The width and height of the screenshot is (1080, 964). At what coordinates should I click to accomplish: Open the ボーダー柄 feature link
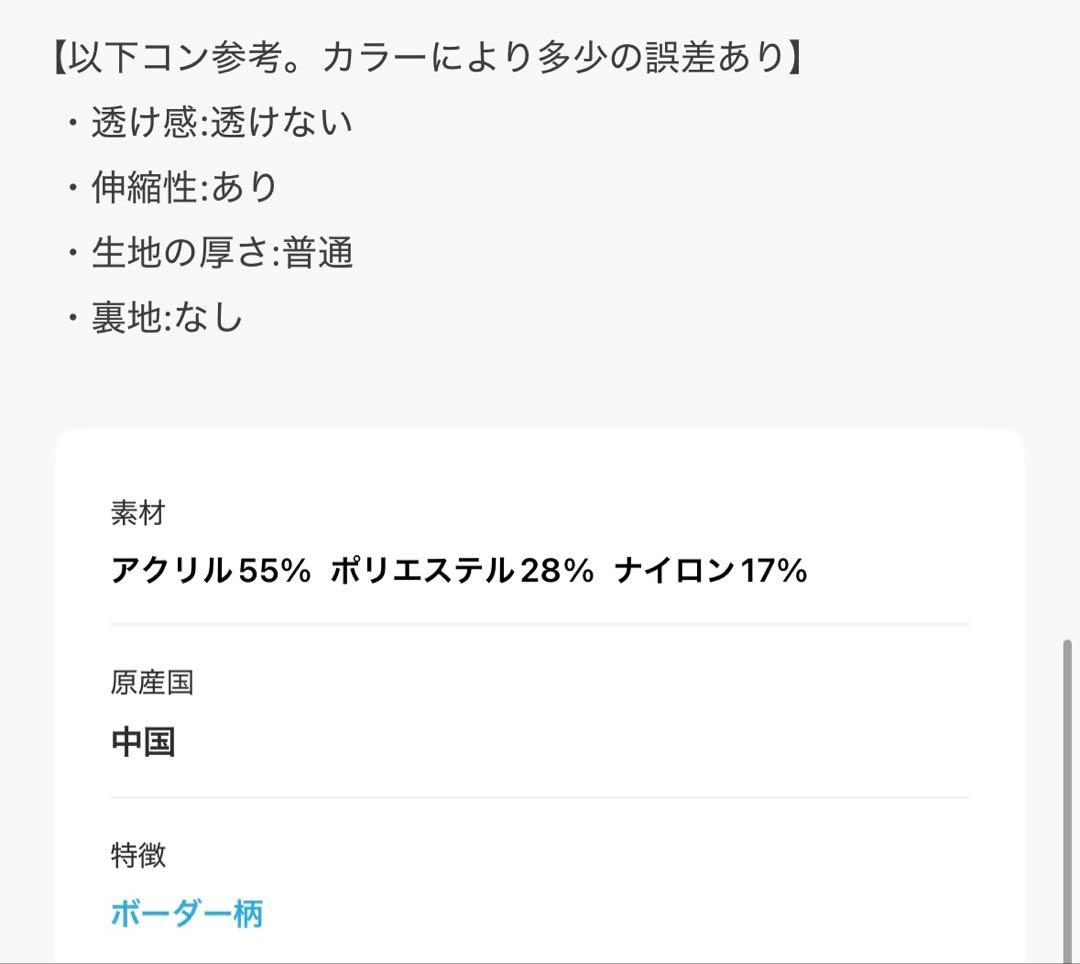(x=187, y=914)
